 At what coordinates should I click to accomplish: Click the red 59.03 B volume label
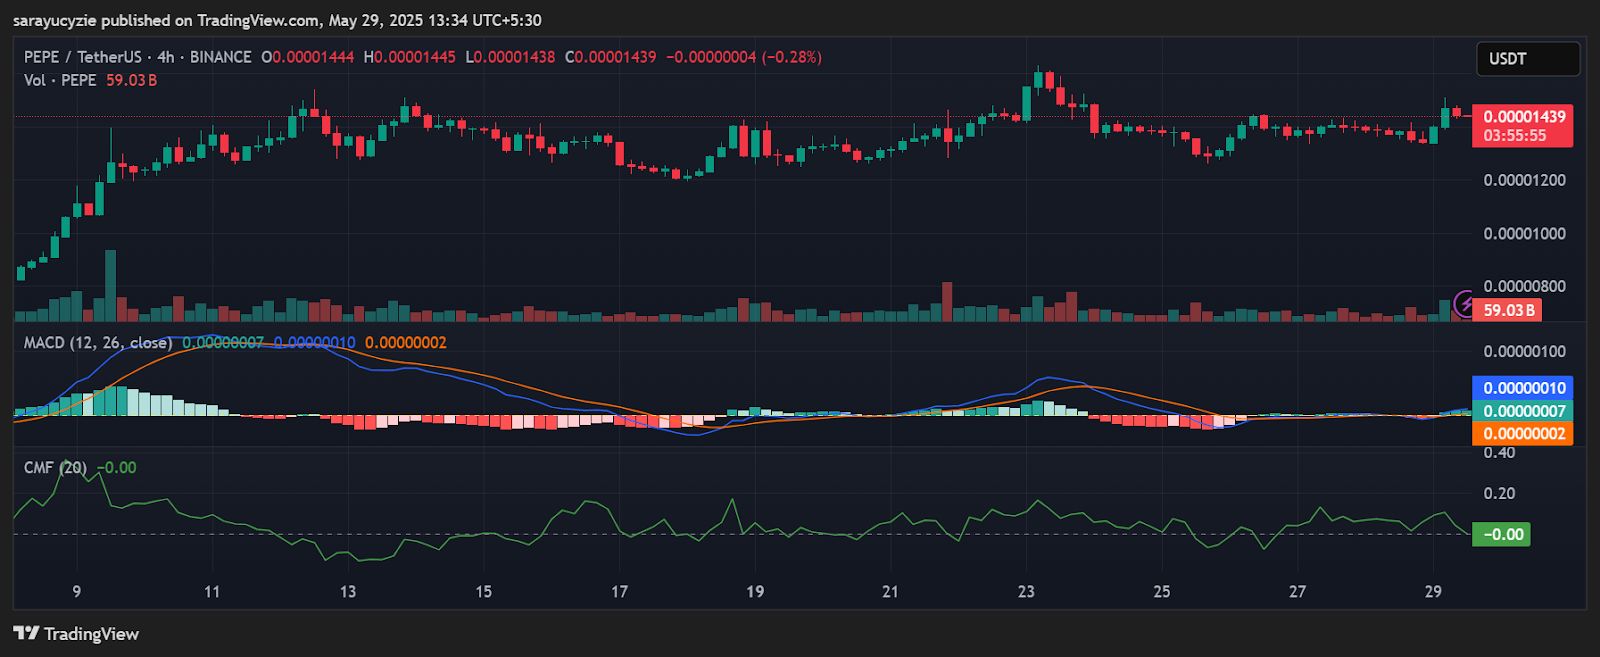1507,310
